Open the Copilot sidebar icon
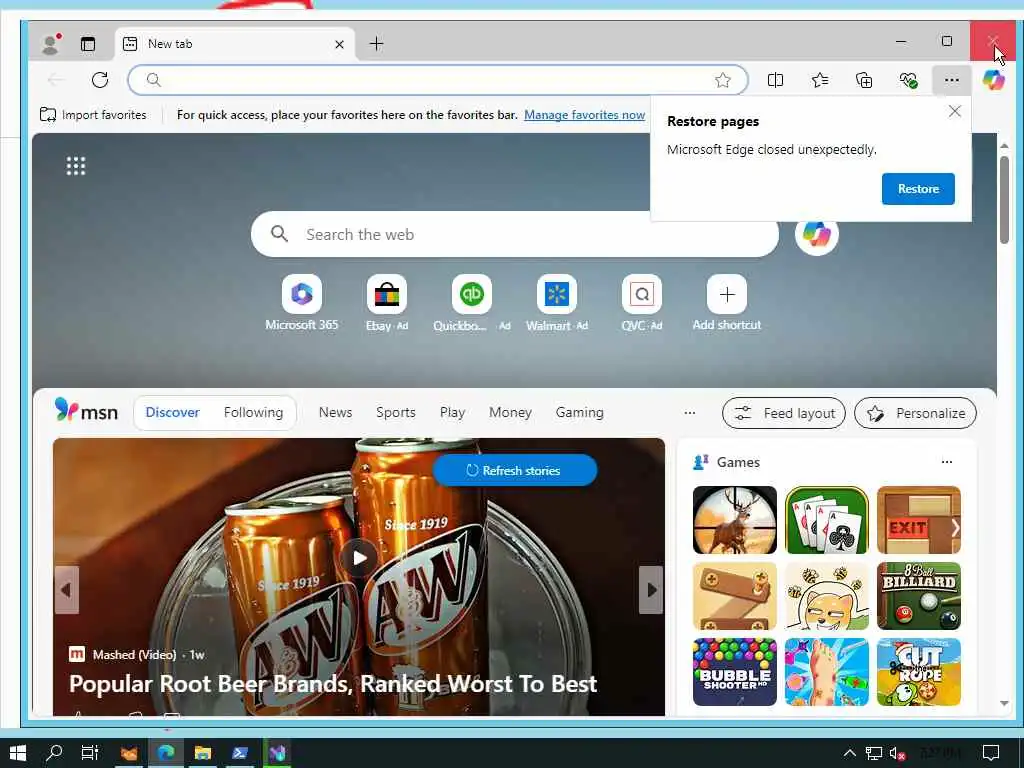 993,80
